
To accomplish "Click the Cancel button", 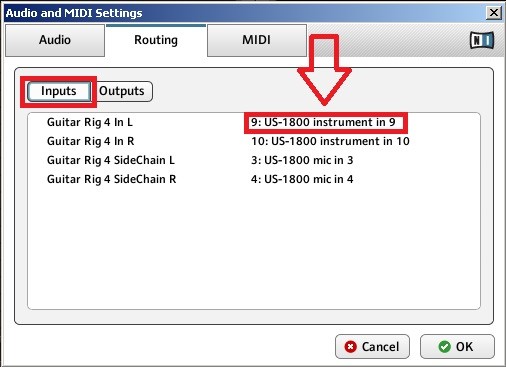I will [372, 347].
